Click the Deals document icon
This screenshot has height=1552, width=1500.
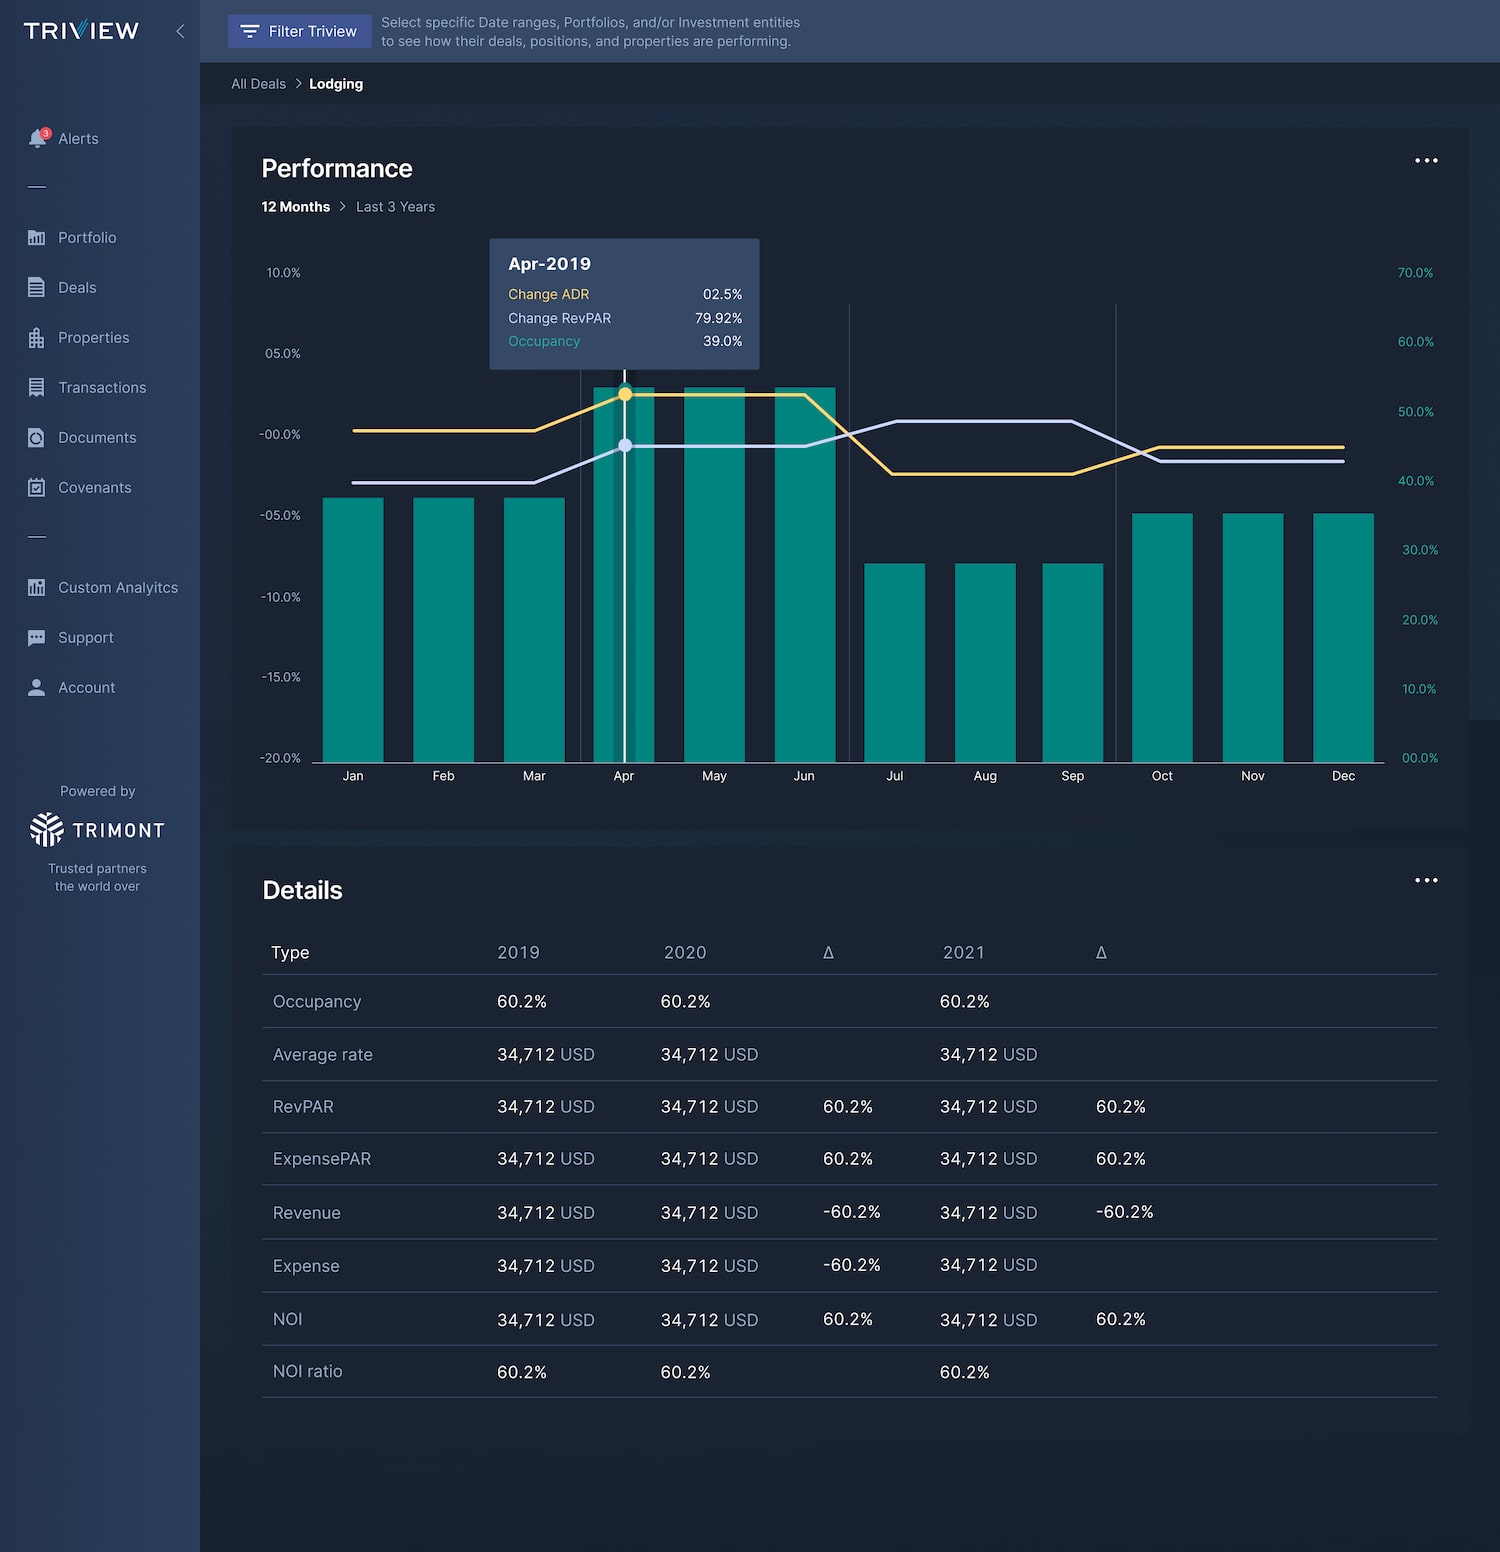pyautogui.click(x=36, y=287)
